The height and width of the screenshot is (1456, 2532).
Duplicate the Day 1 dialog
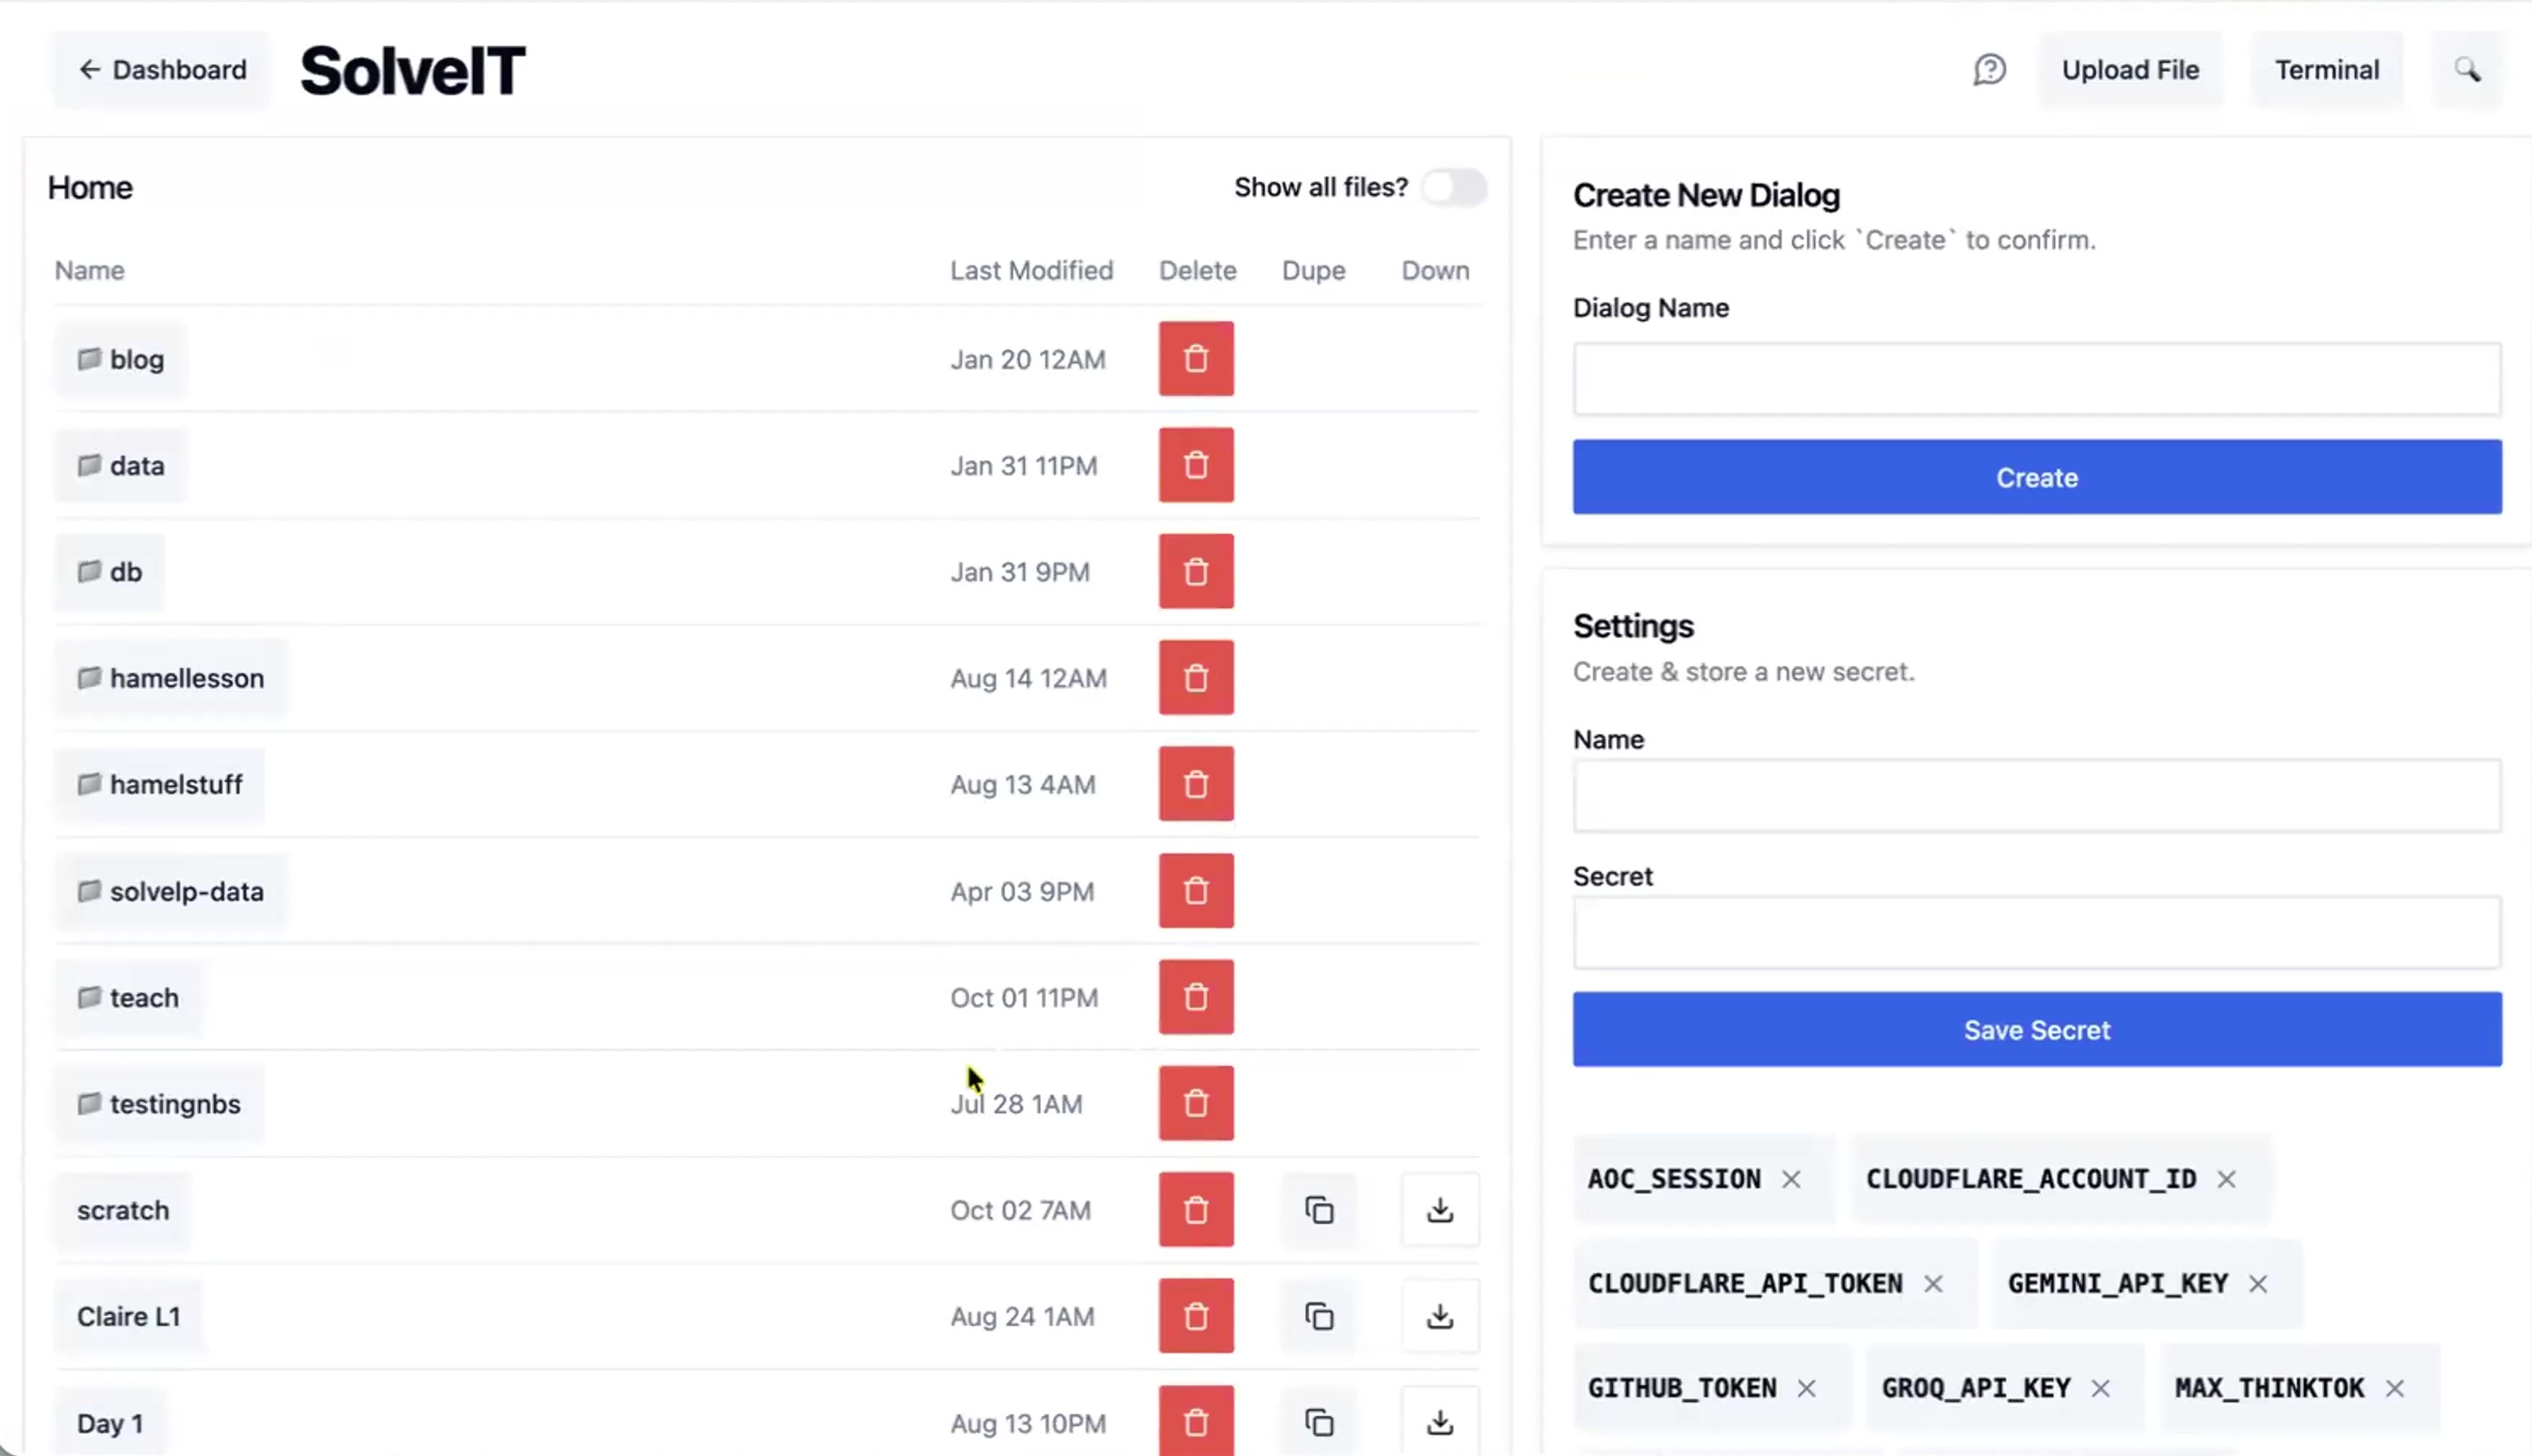[1319, 1422]
